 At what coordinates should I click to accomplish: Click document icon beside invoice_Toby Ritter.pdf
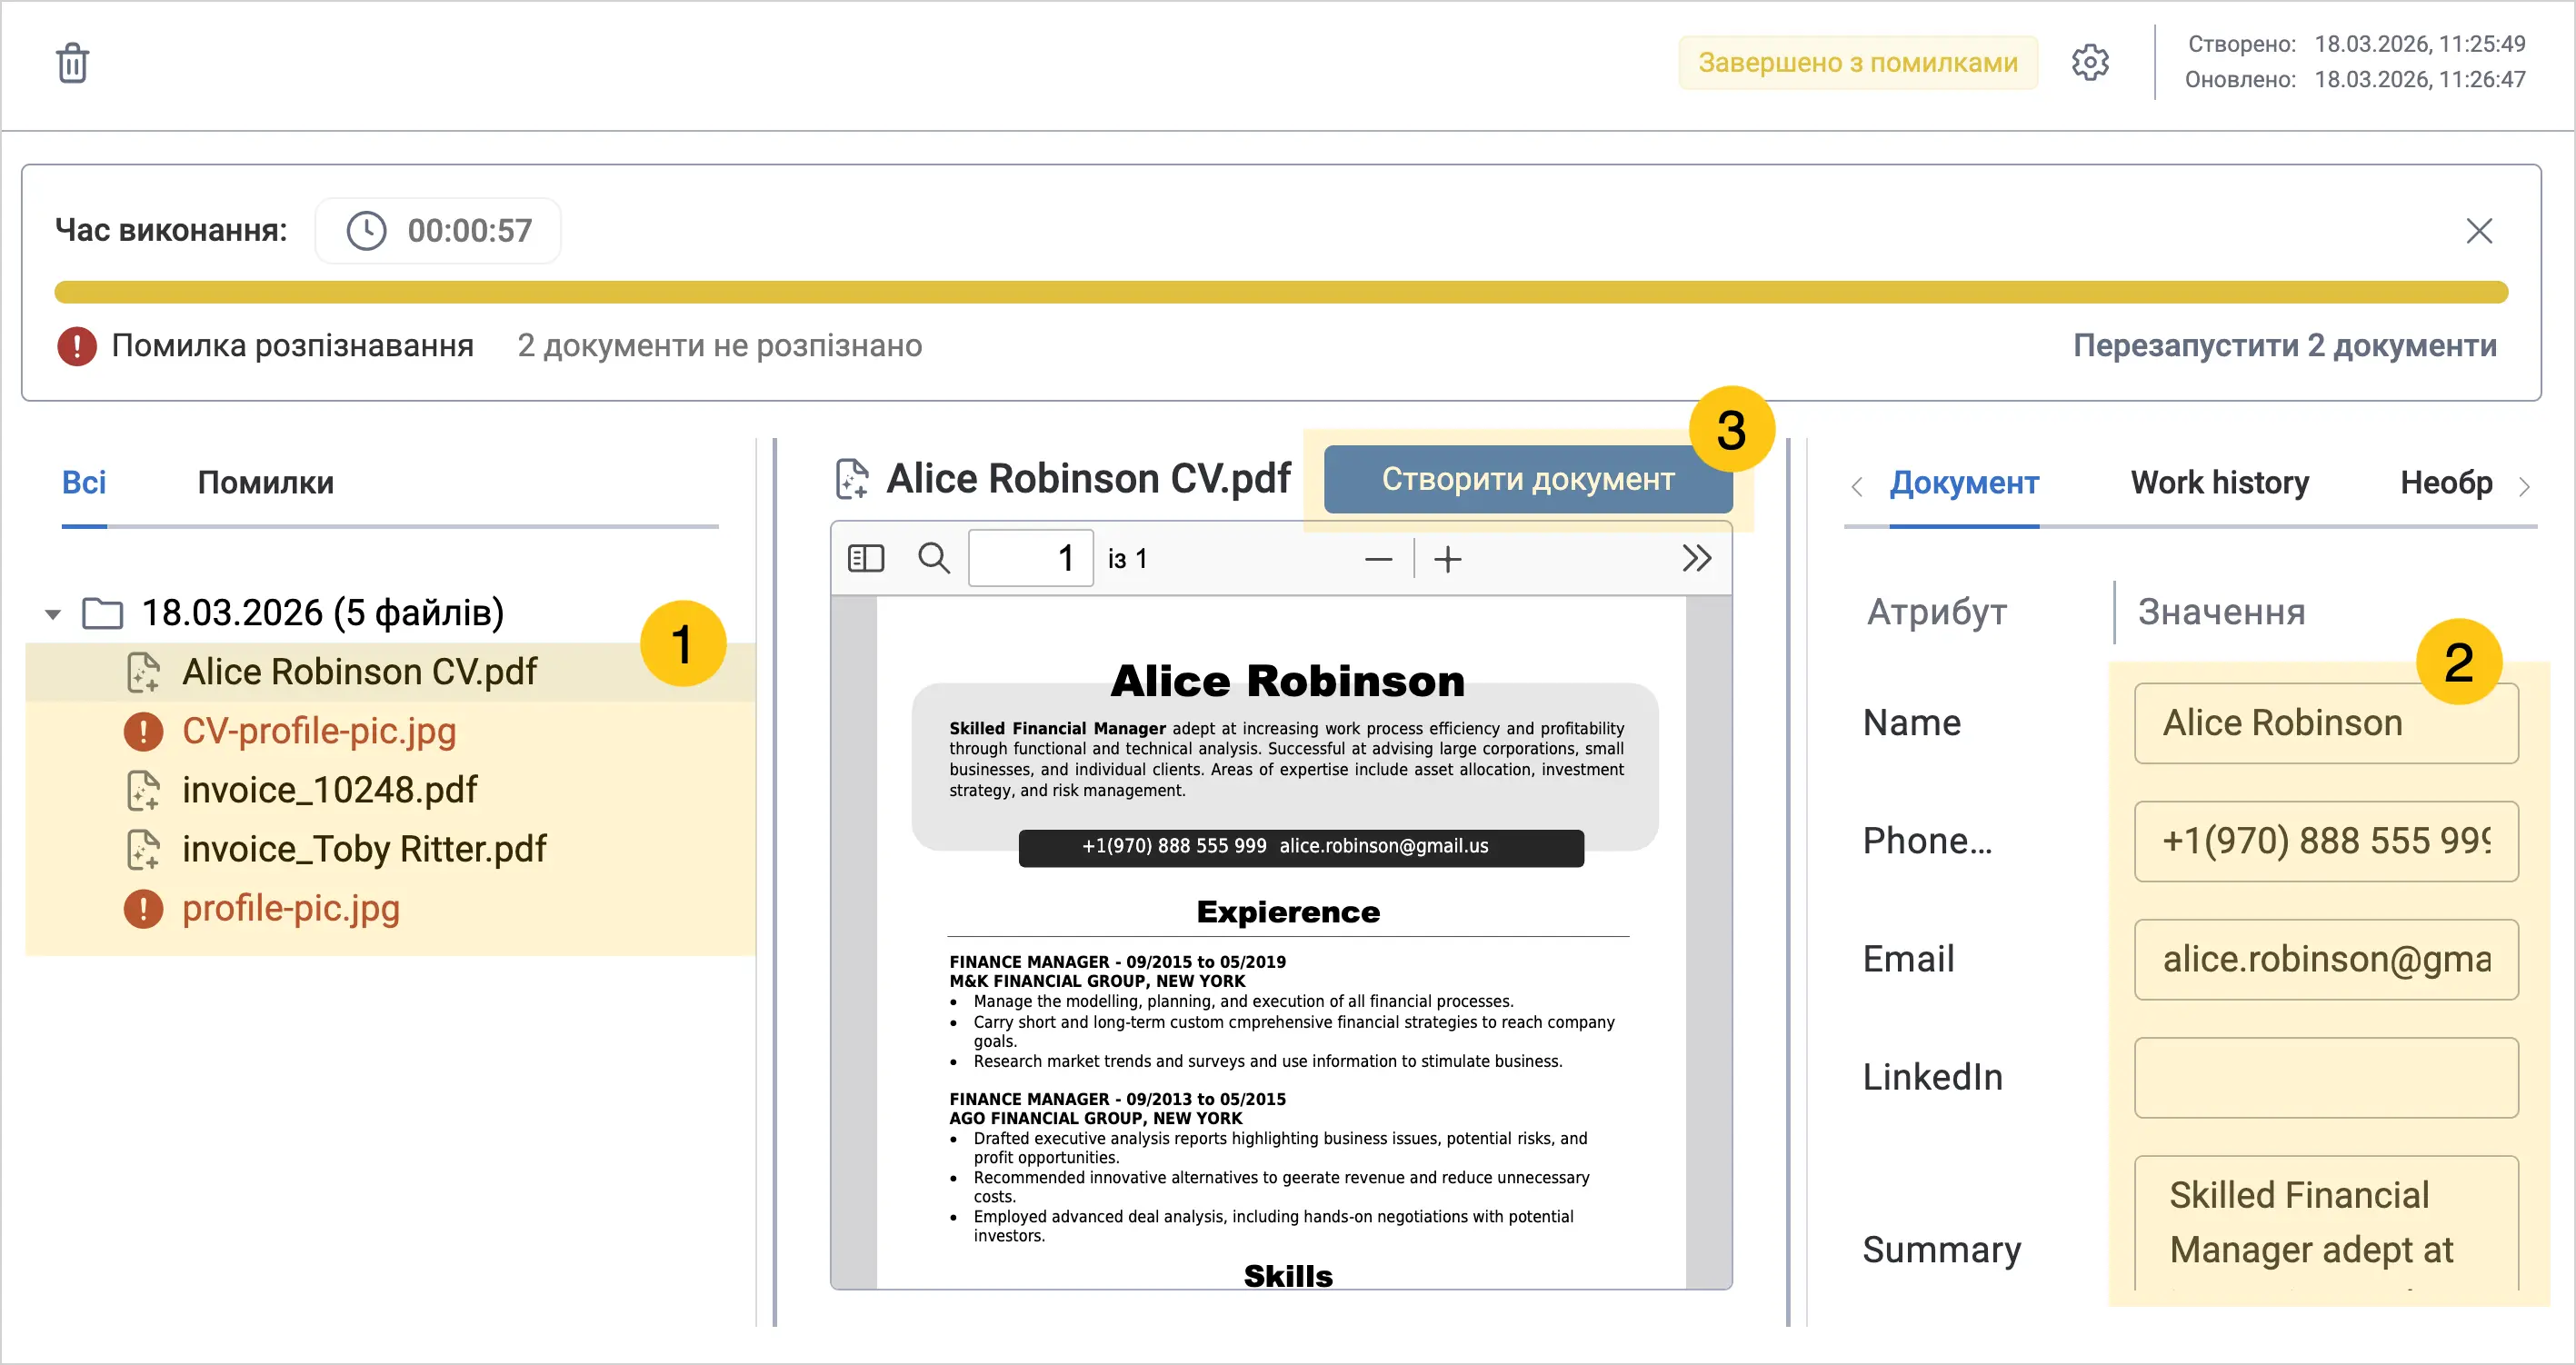click(143, 849)
